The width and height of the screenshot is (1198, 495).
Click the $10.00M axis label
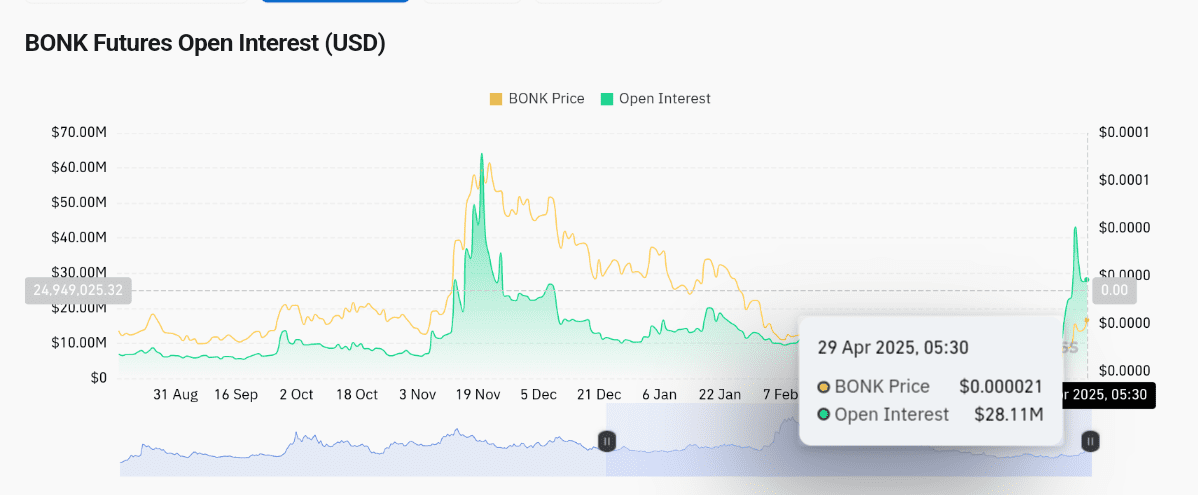(79, 343)
